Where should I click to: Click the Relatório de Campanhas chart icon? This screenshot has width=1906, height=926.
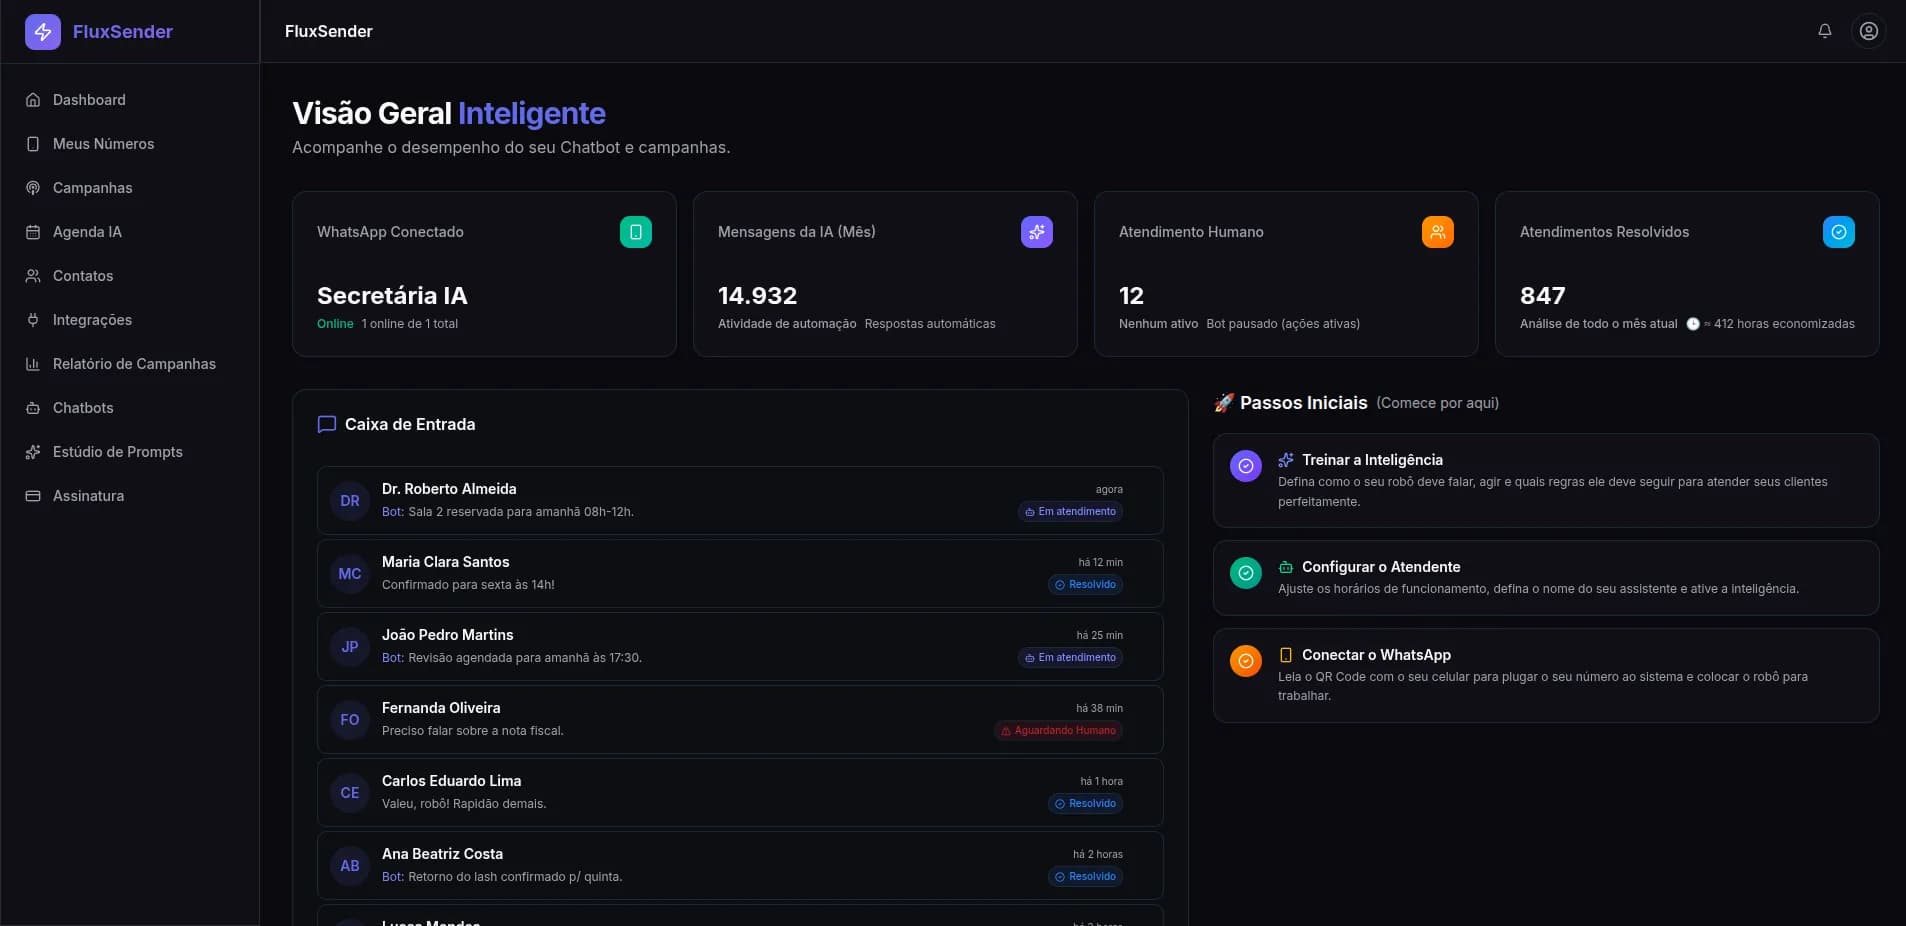(33, 364)
